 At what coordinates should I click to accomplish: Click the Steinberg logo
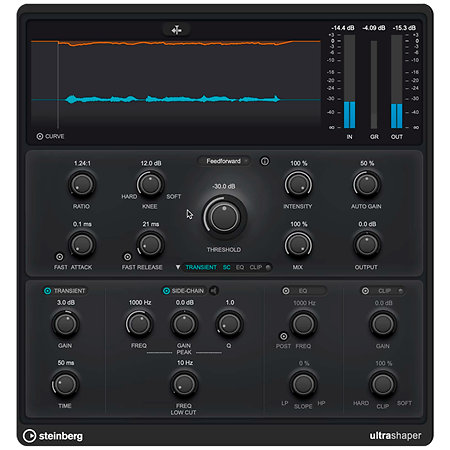coord(53,436)
